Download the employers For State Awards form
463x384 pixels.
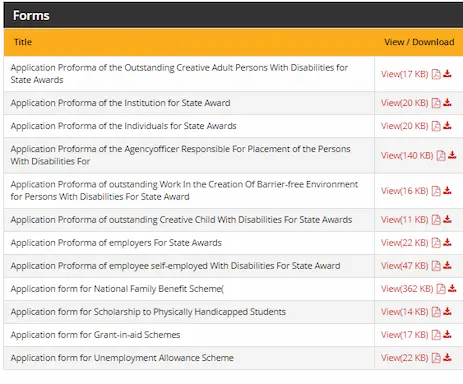coord(447,243)
